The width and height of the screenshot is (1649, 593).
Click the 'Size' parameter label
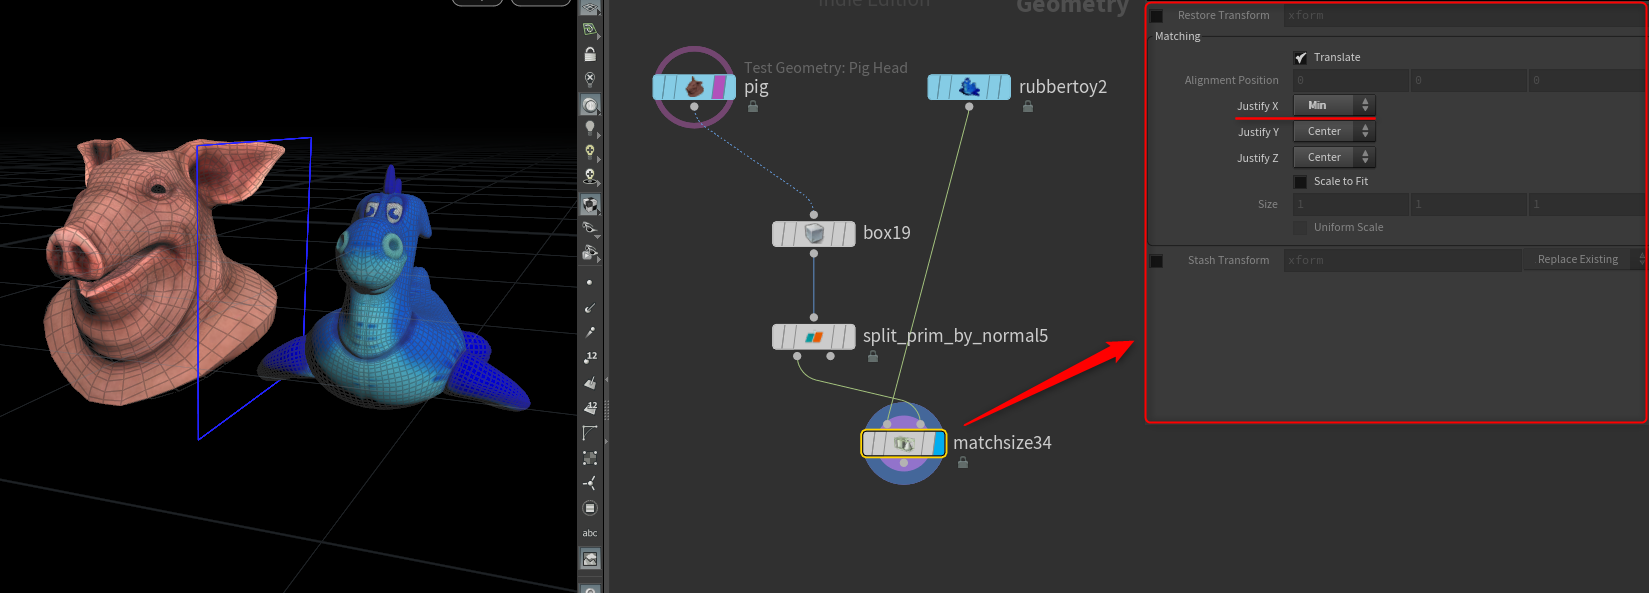pyautogui.click(x=1268, y=204)
